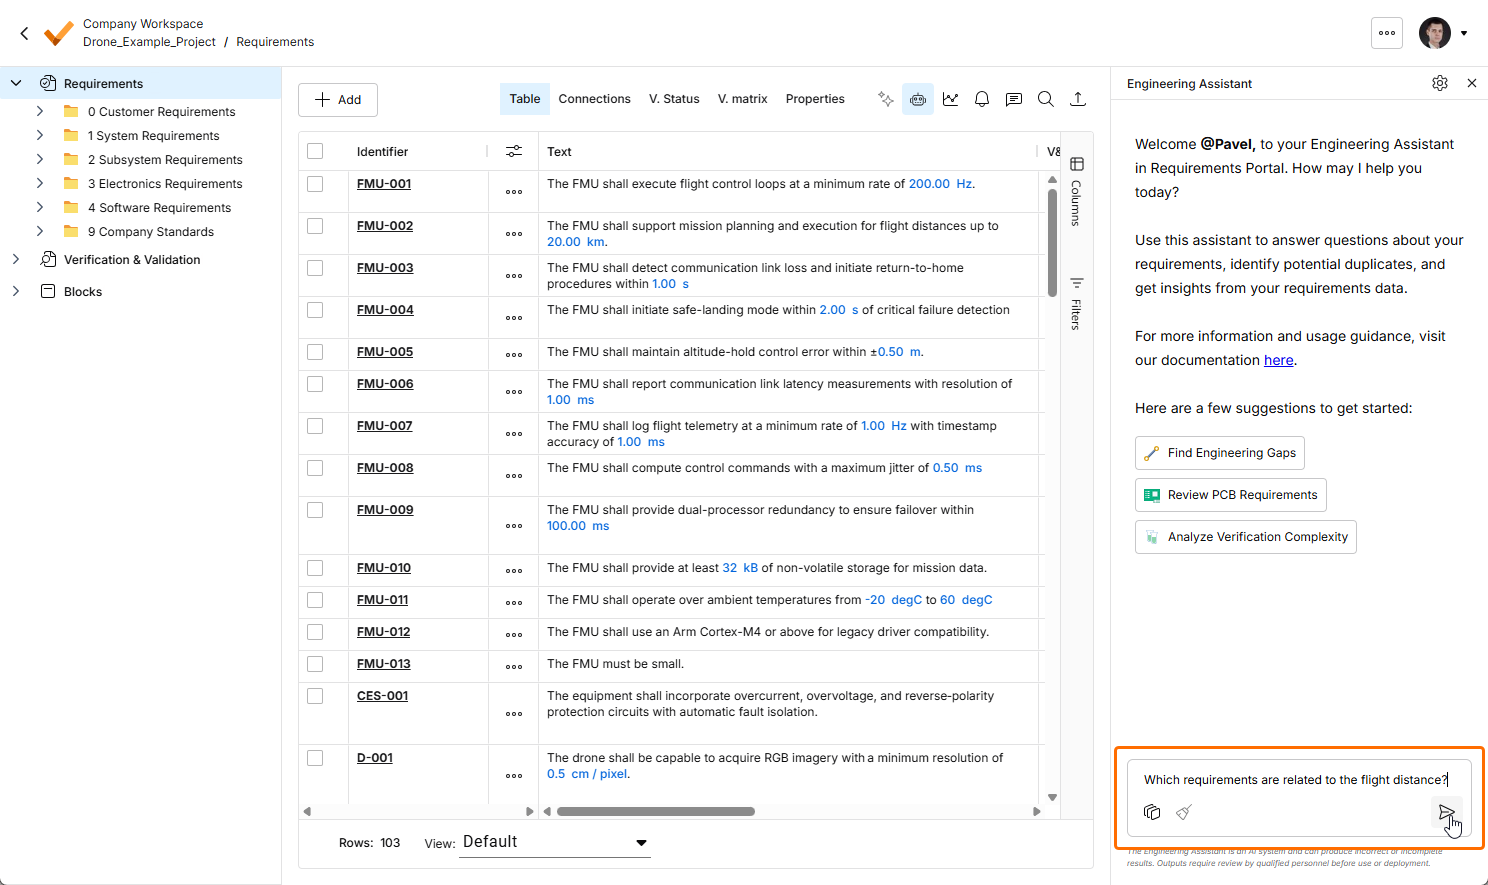Click the horizontal scrollbar of the table
This screenshot has width=1488, height=885.
point(656,811)
